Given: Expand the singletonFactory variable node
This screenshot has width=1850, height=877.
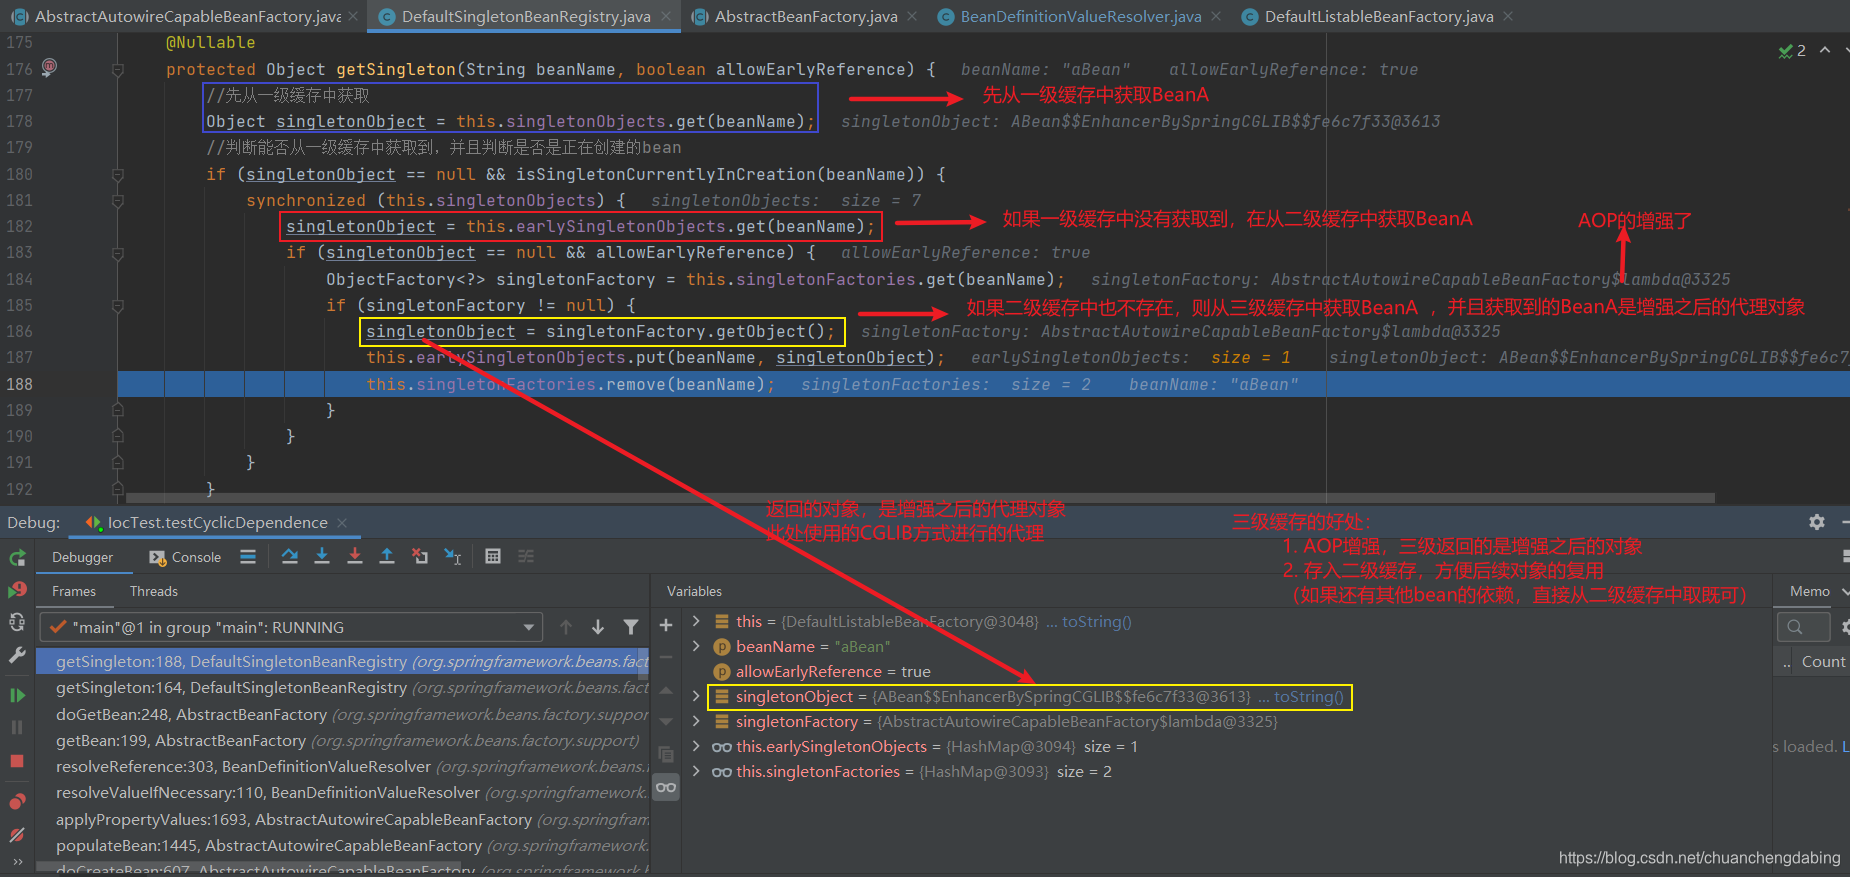Looking at the screenshot, I should (697, 721).
